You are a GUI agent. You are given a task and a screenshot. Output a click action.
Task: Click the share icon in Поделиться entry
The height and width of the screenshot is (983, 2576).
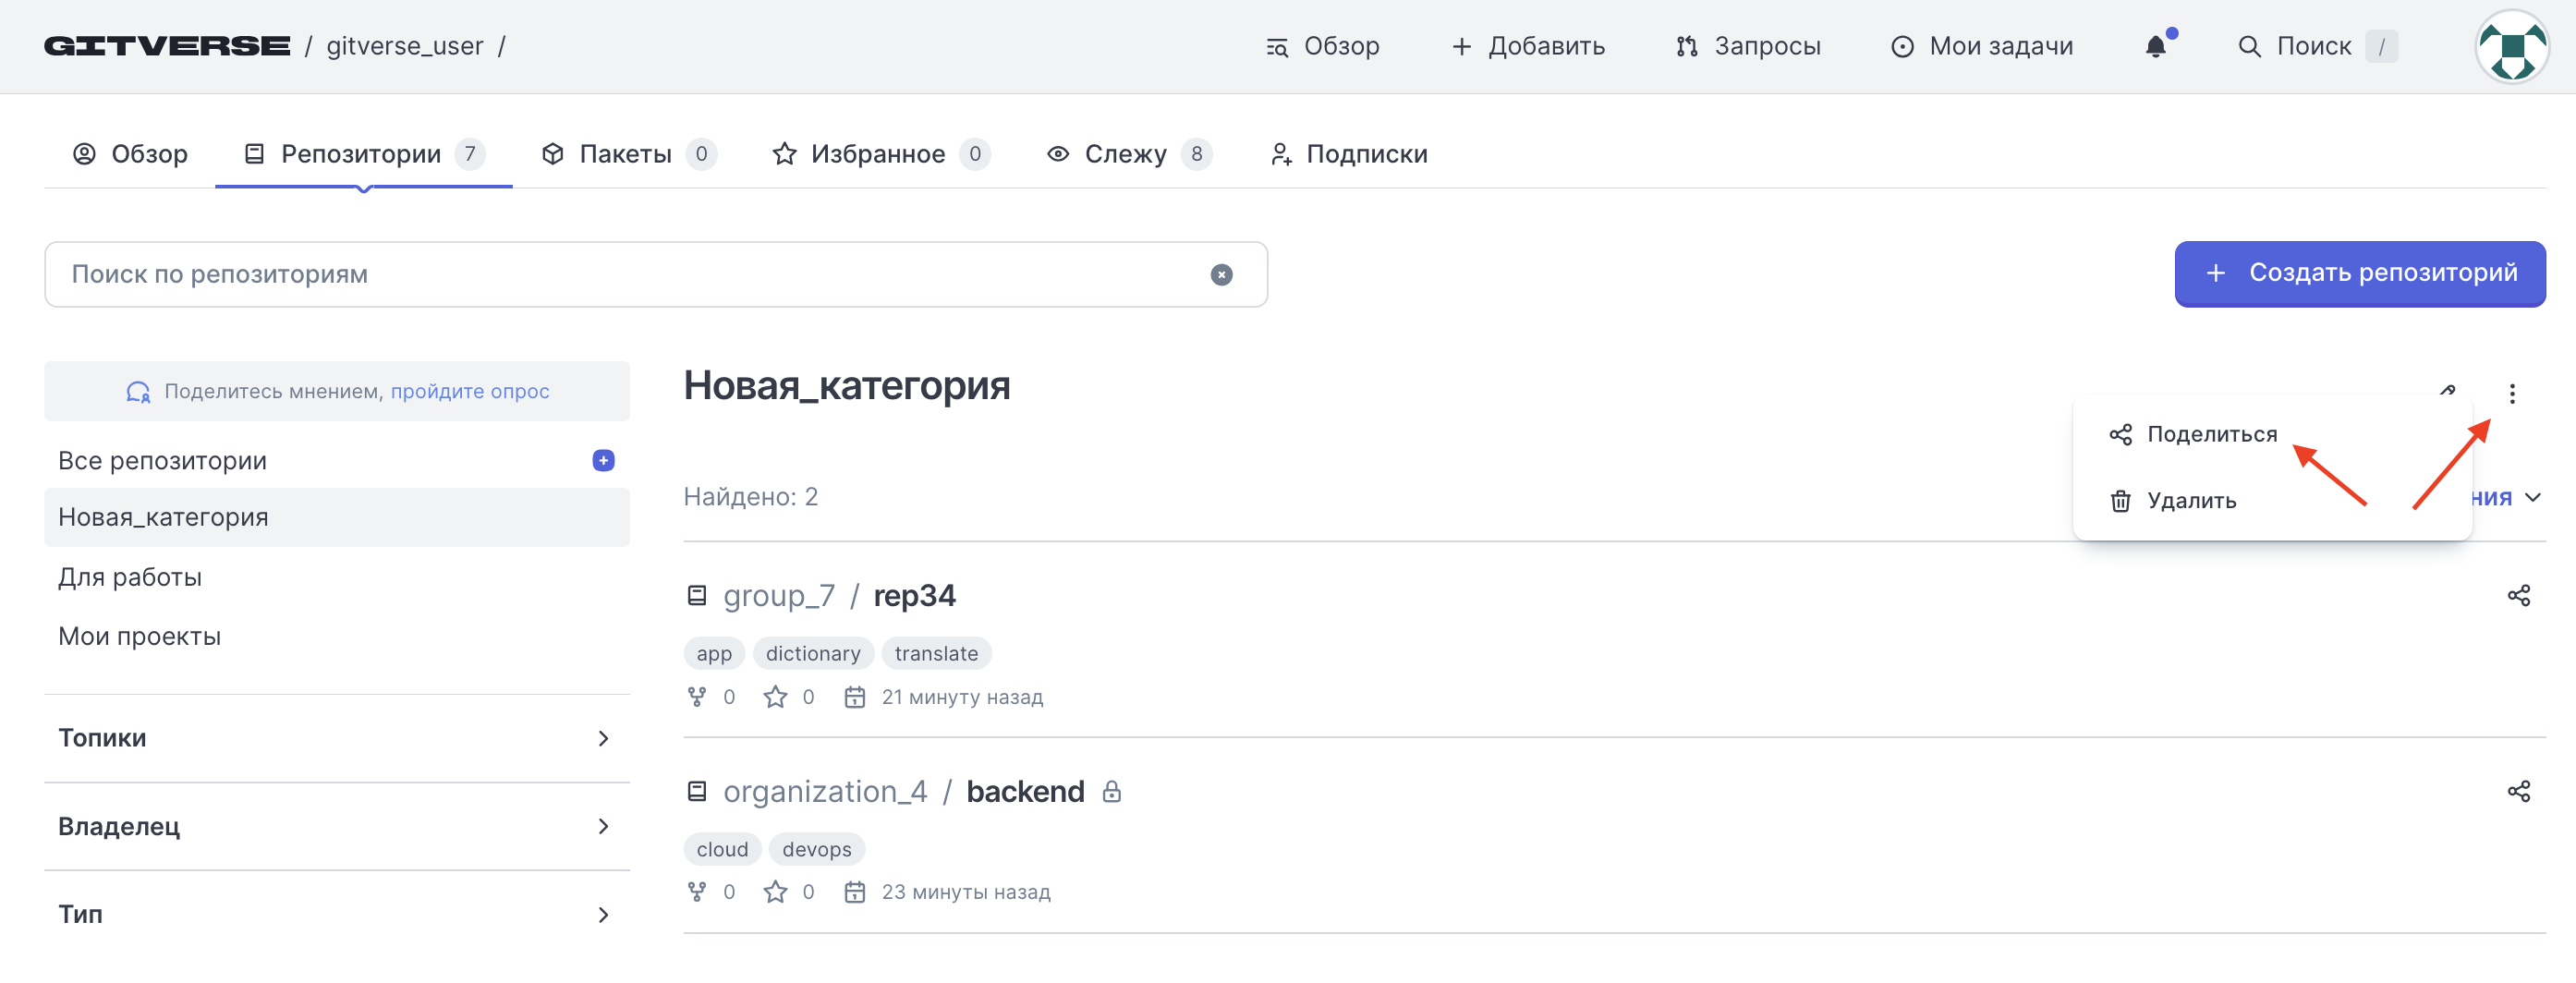2120,434
